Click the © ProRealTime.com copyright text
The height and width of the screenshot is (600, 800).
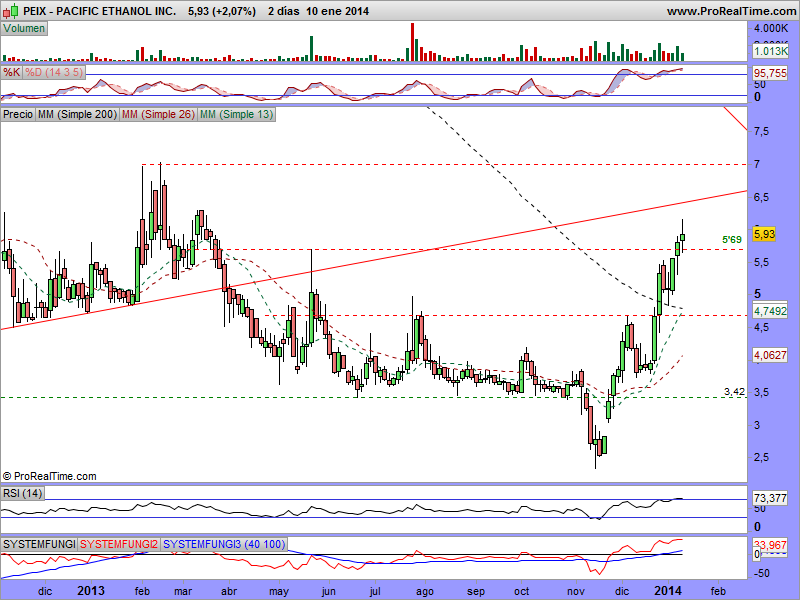(49, 476)
